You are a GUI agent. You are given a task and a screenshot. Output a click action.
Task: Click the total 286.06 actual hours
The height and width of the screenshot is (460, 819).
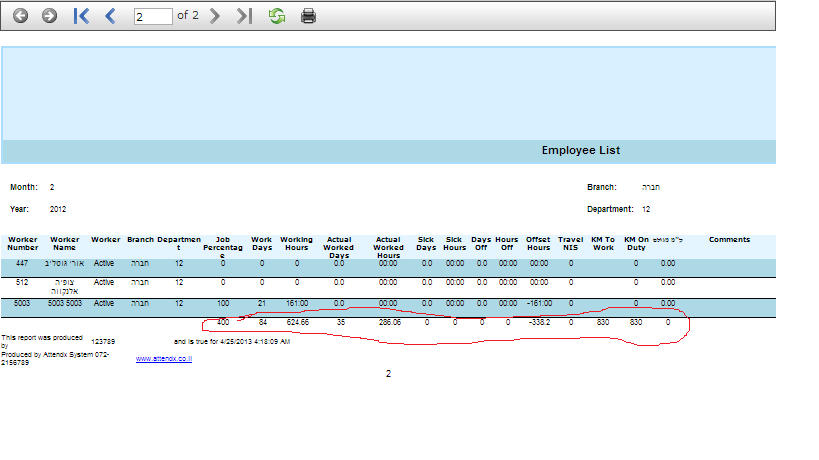click(x=390, y=323)
